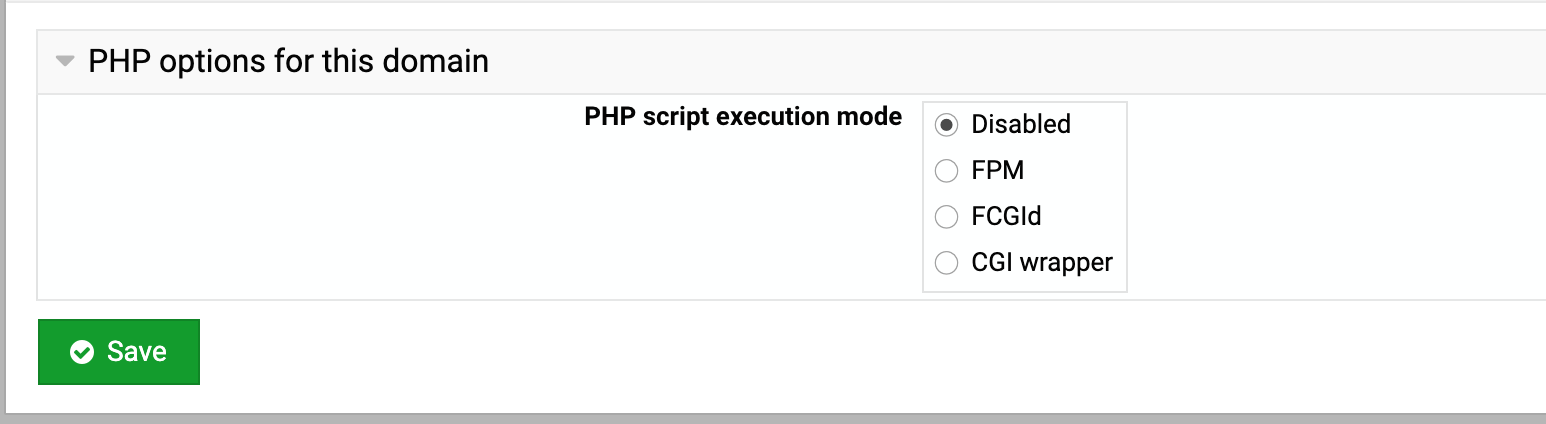Click inside the execution mode options box
This screenshot has width=1546, height=424.
click(x=1025, y=196)
